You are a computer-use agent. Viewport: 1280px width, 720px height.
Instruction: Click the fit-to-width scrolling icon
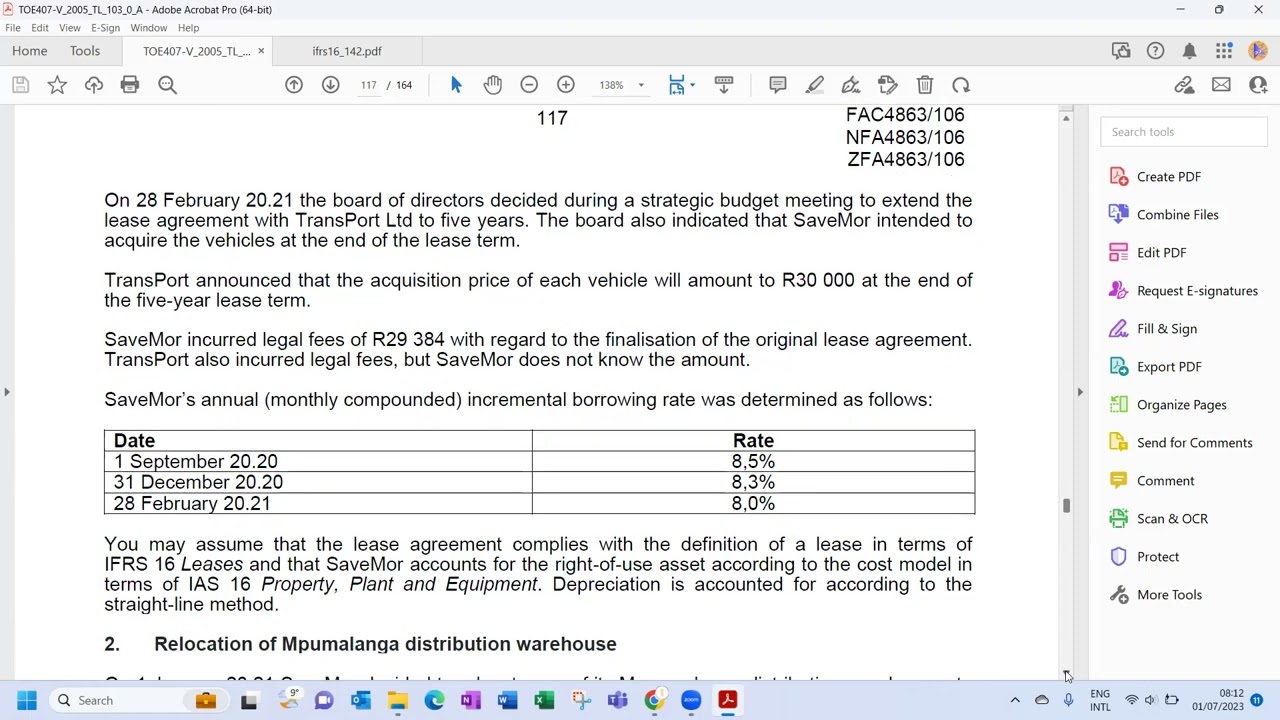pos(677,85)
